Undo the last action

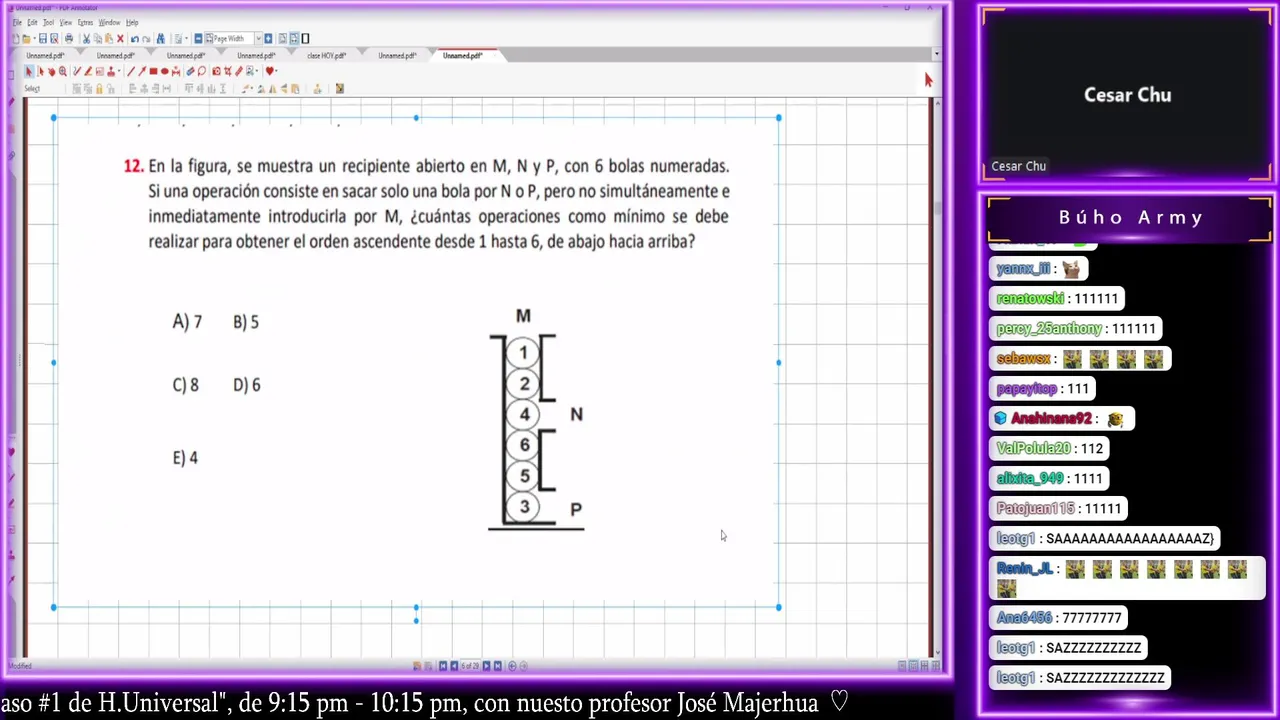tap(134, 39)
